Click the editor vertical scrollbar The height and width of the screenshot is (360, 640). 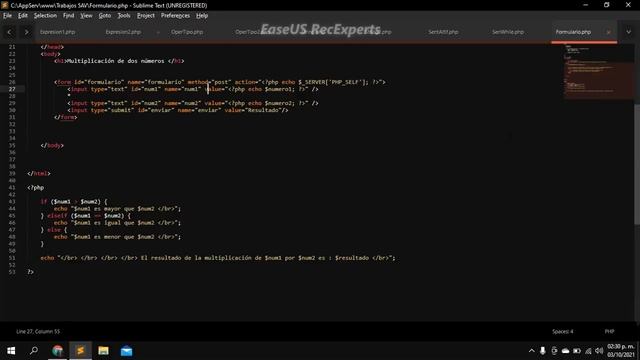click(637, 163)
